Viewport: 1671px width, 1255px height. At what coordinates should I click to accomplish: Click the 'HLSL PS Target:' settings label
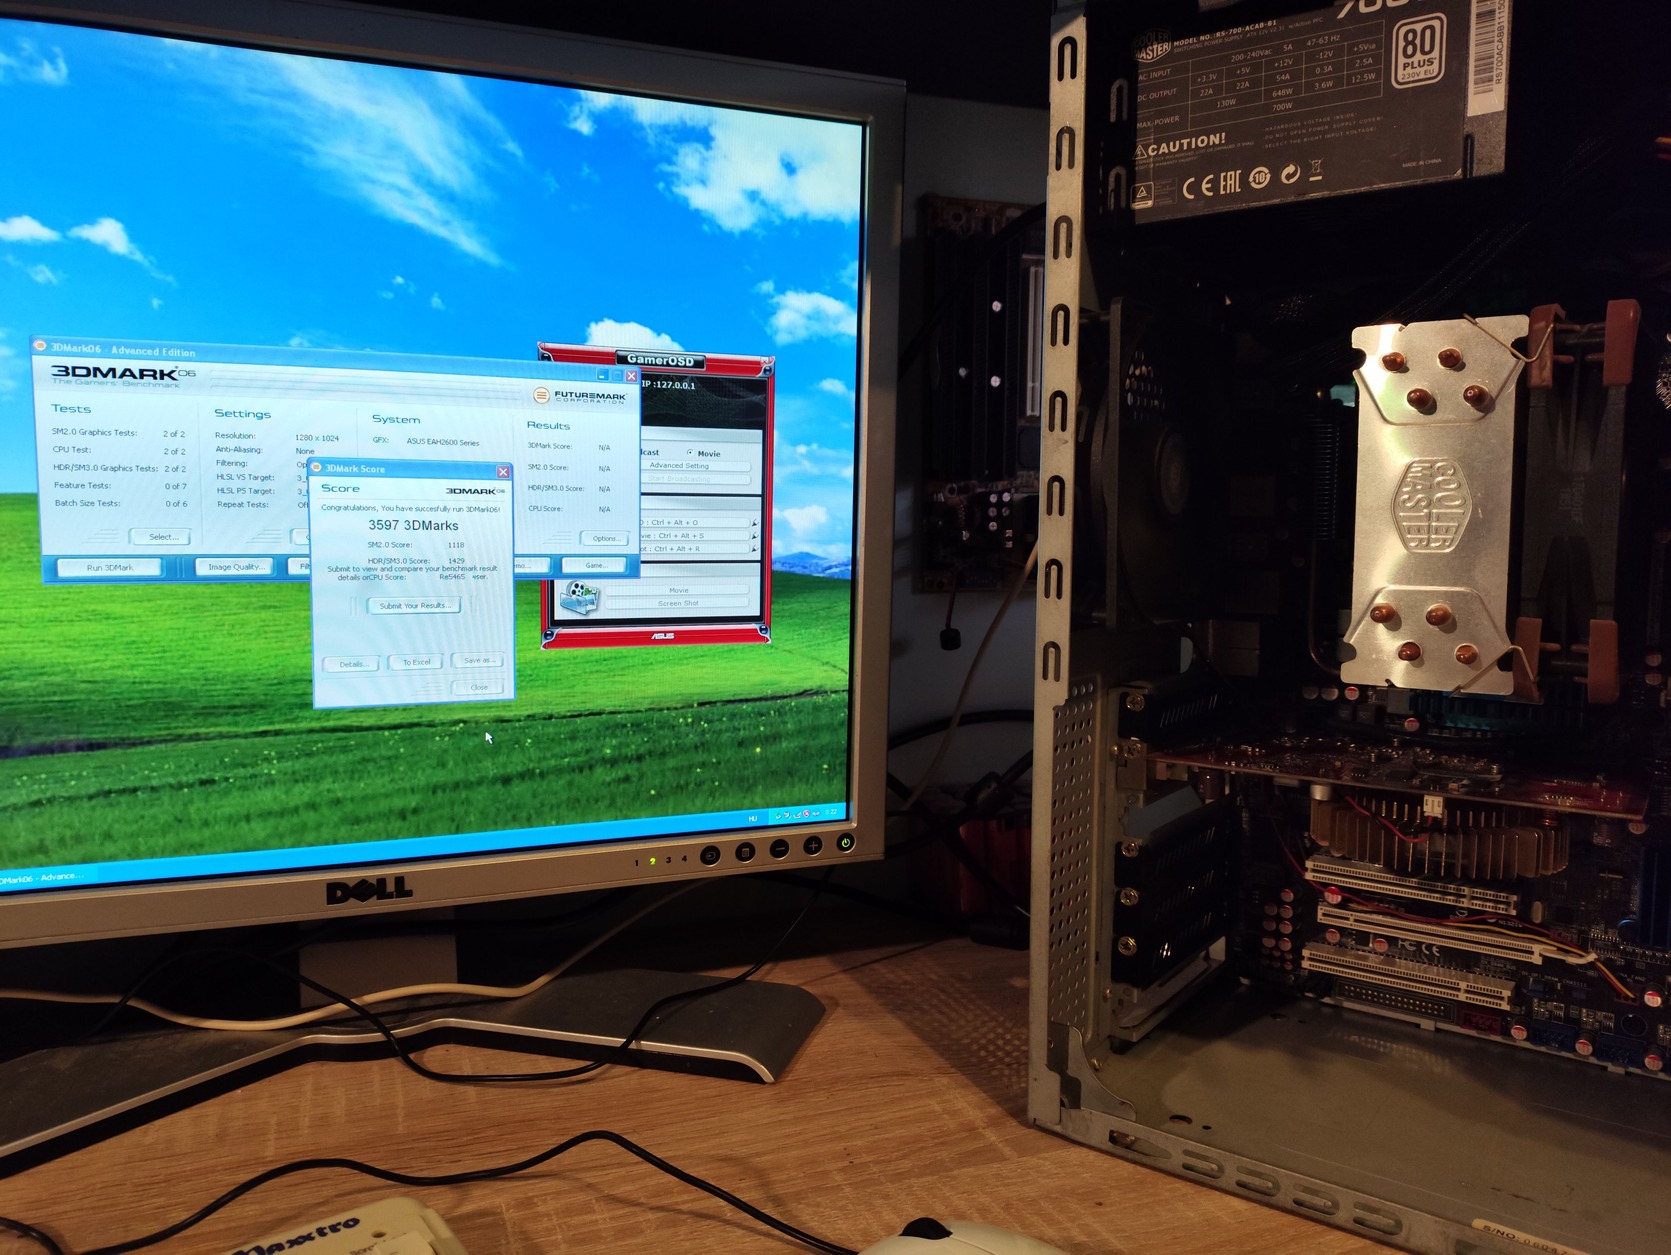(x=245, y=491)
